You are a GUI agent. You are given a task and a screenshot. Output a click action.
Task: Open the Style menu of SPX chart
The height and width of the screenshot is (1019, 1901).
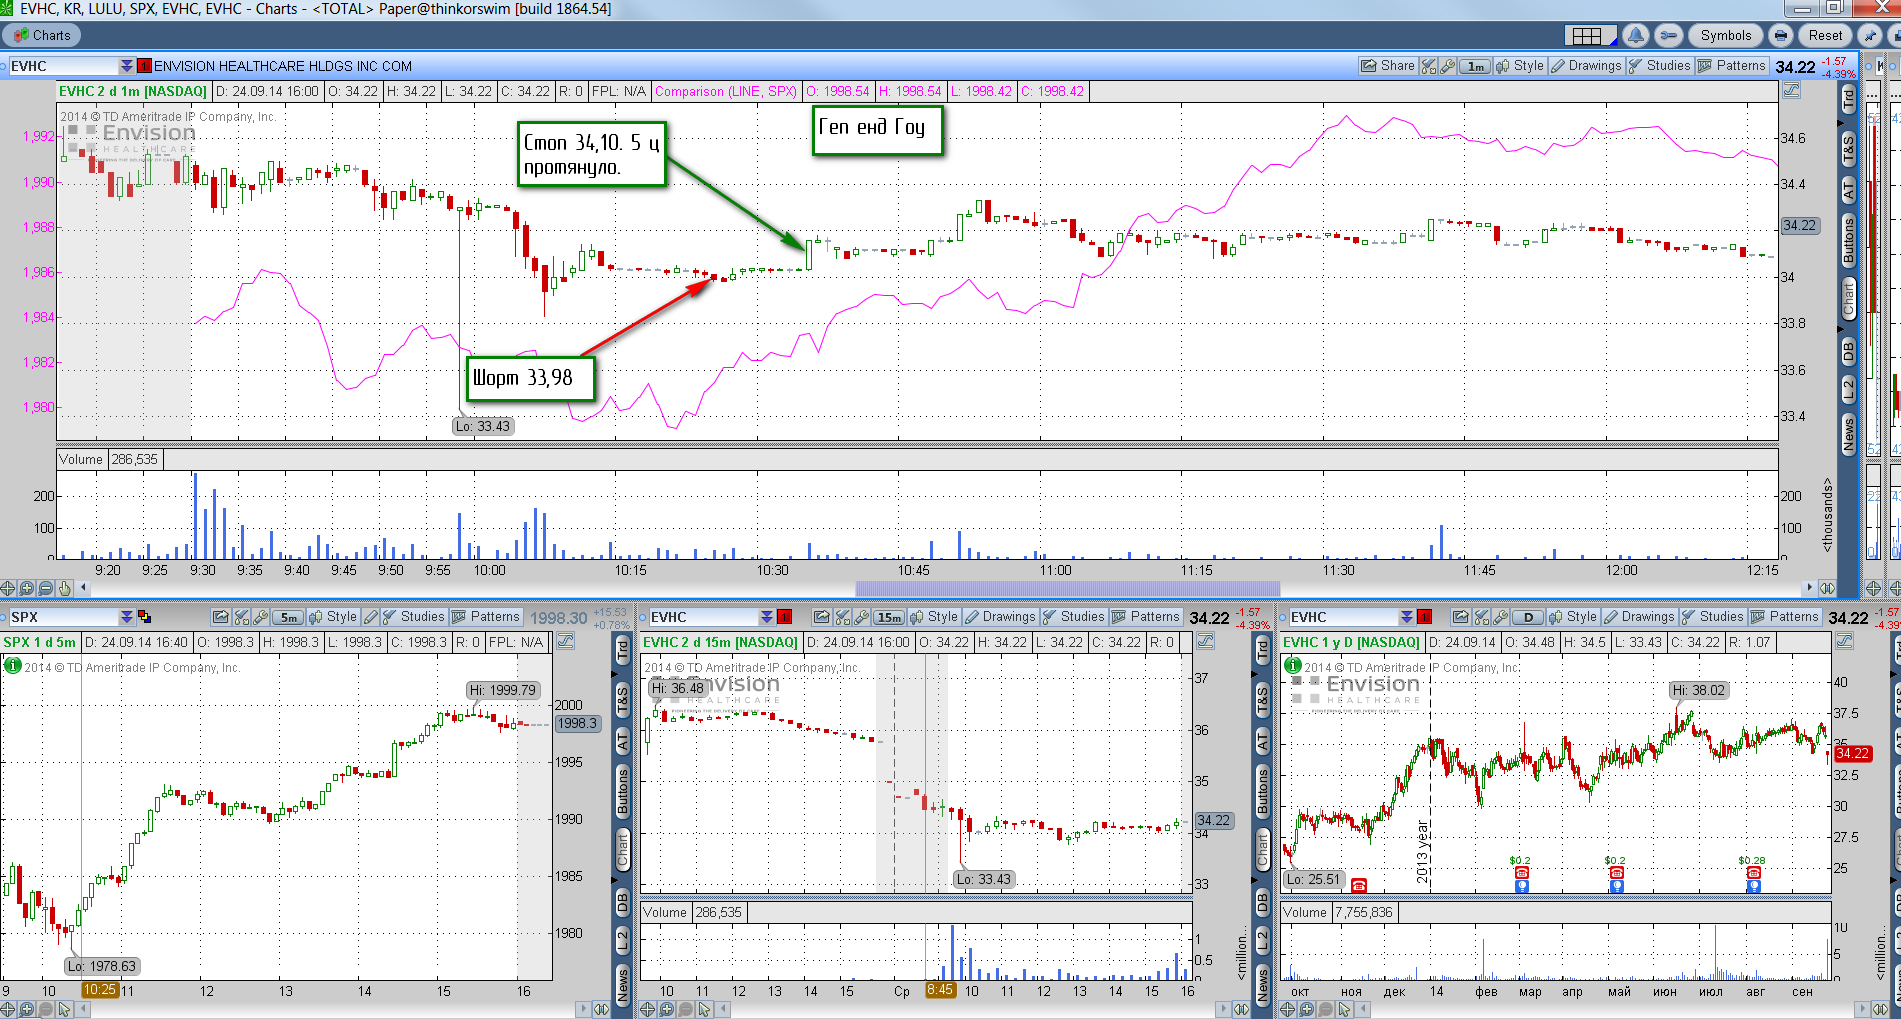(x=332, y=617)
